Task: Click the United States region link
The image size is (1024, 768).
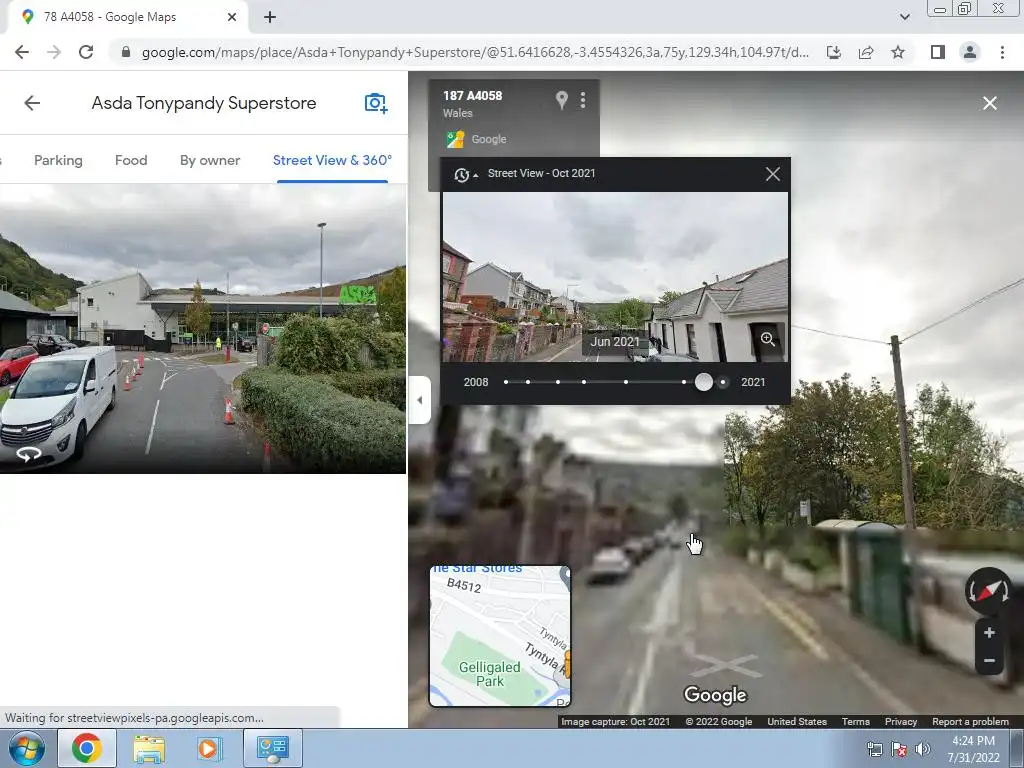Action: [x=797, y=722]
